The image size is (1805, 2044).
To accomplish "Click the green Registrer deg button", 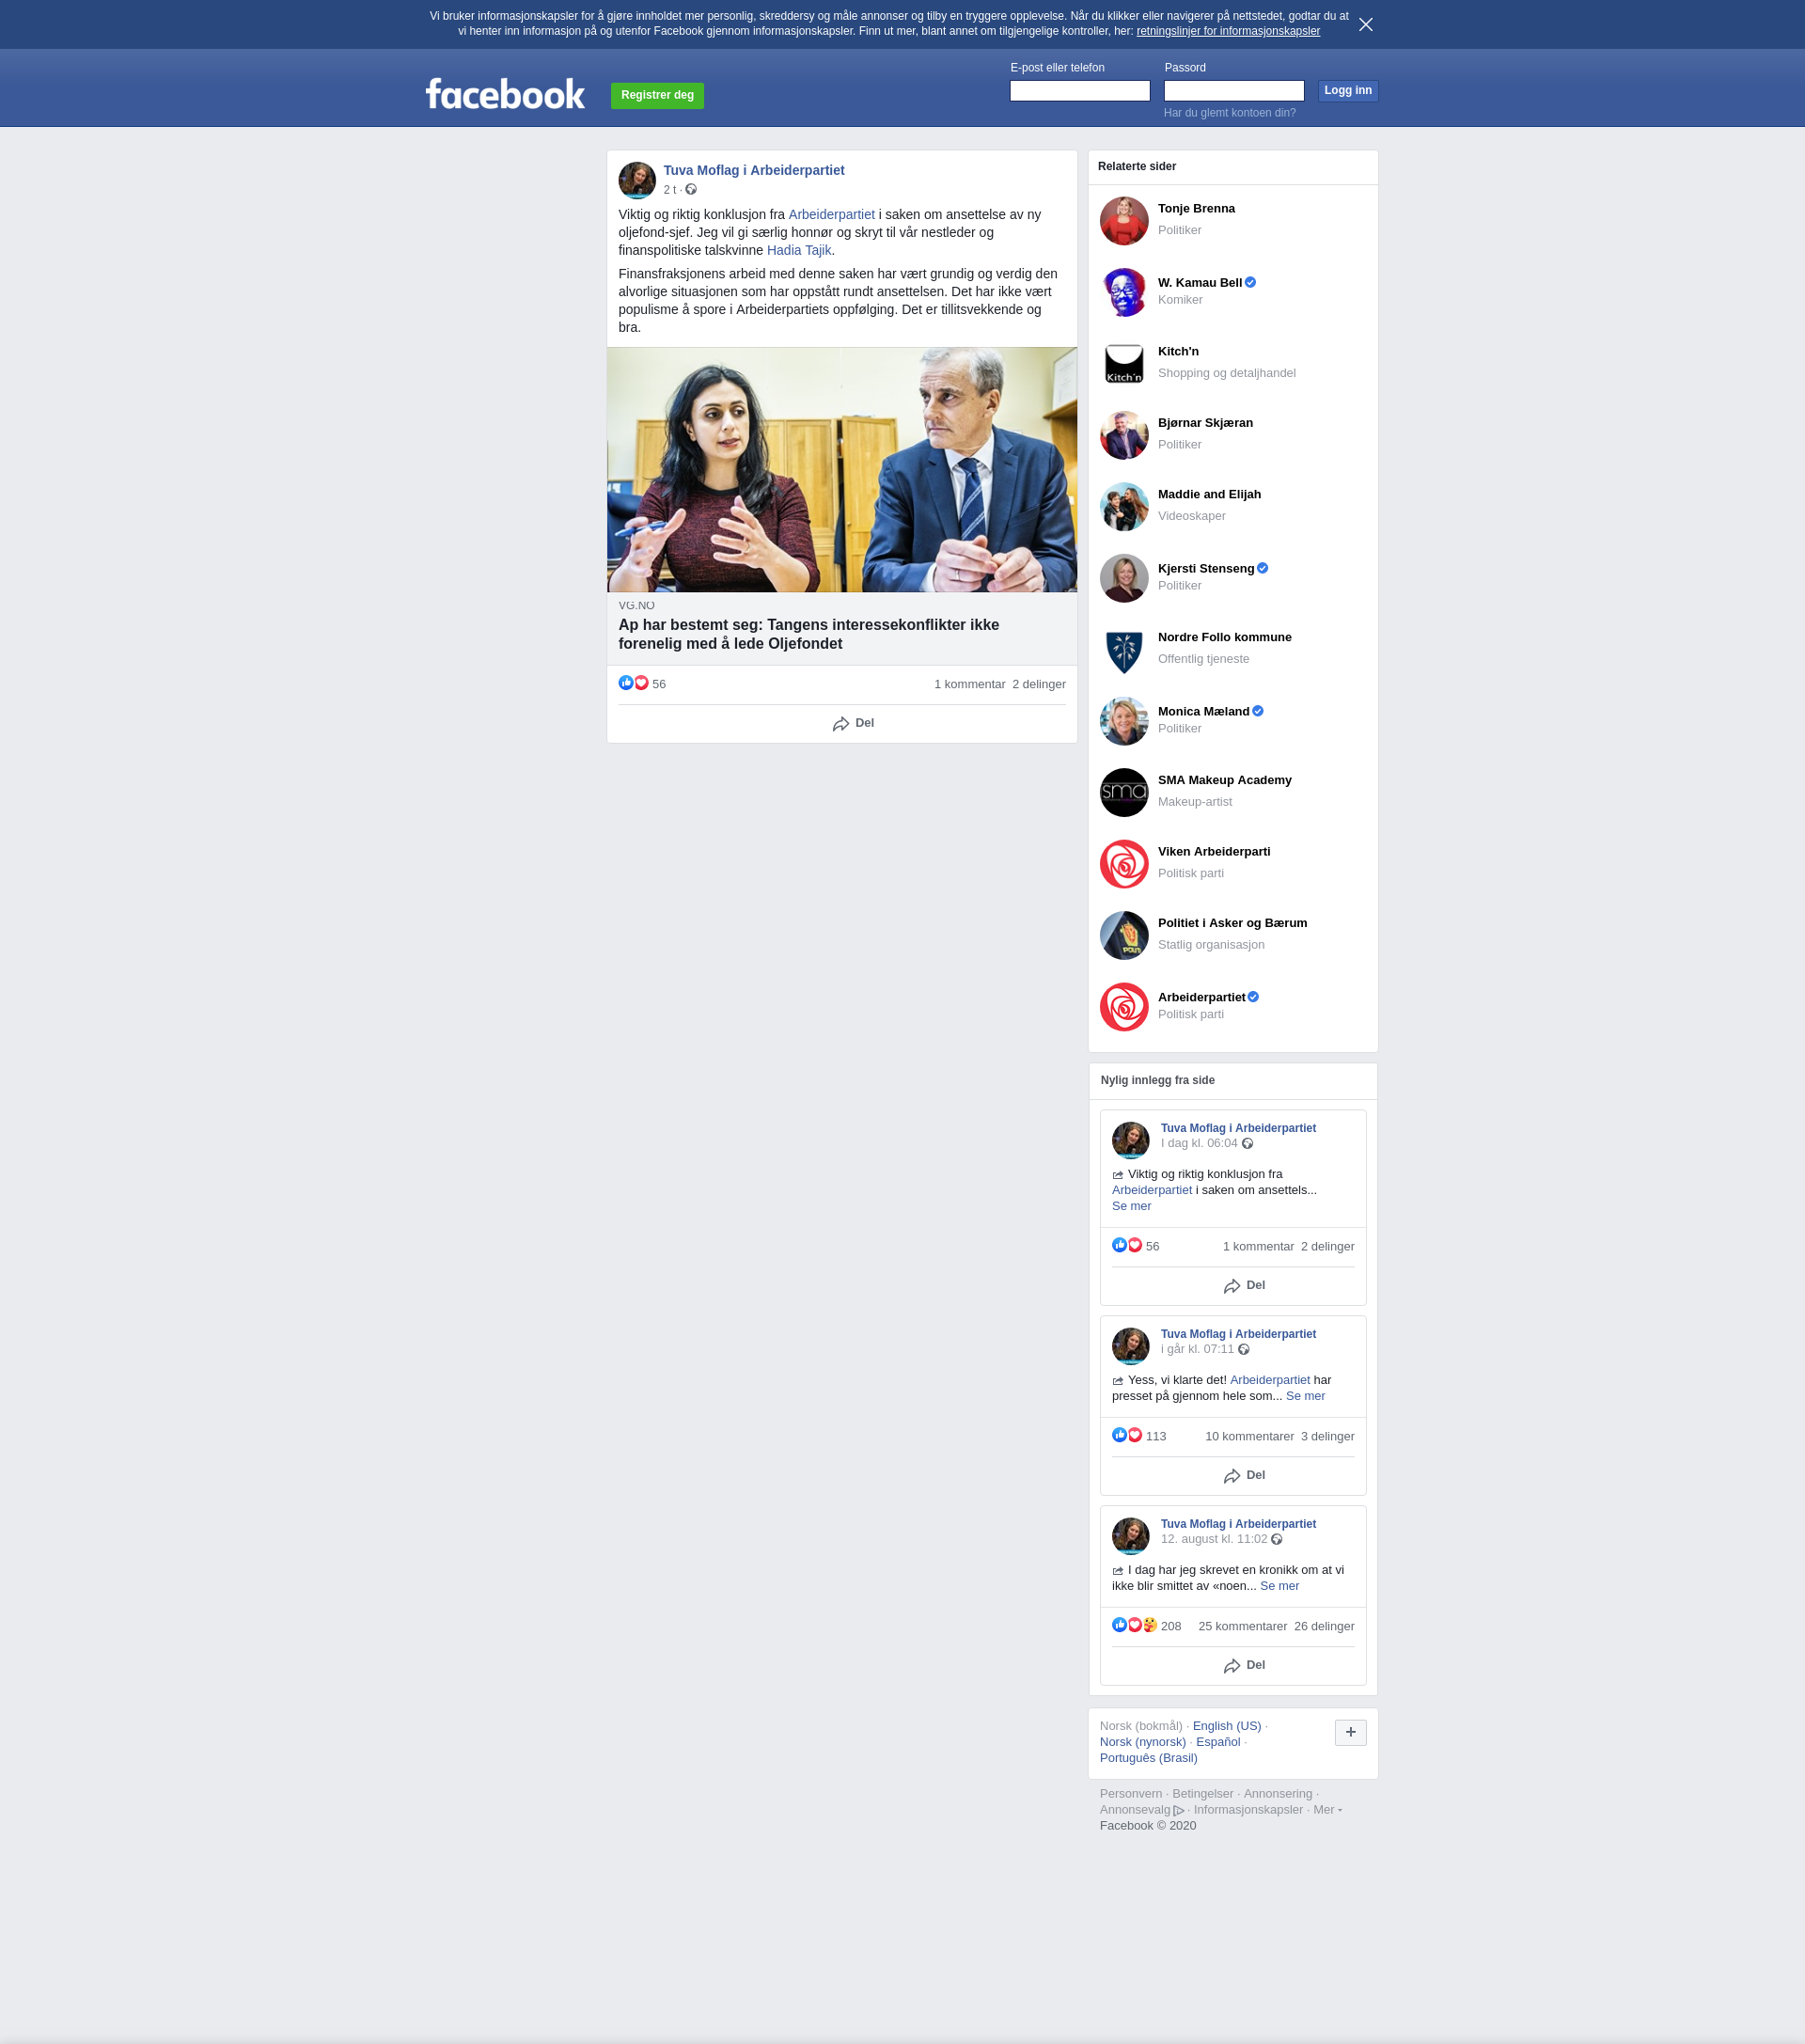I will (657, 95).
